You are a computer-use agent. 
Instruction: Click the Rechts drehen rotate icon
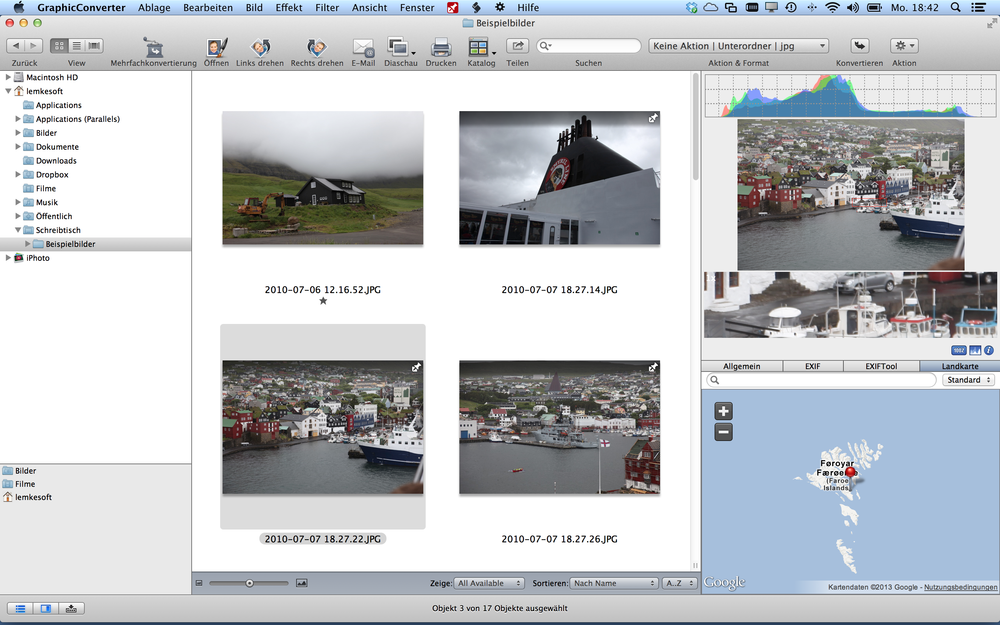[316, 47]
